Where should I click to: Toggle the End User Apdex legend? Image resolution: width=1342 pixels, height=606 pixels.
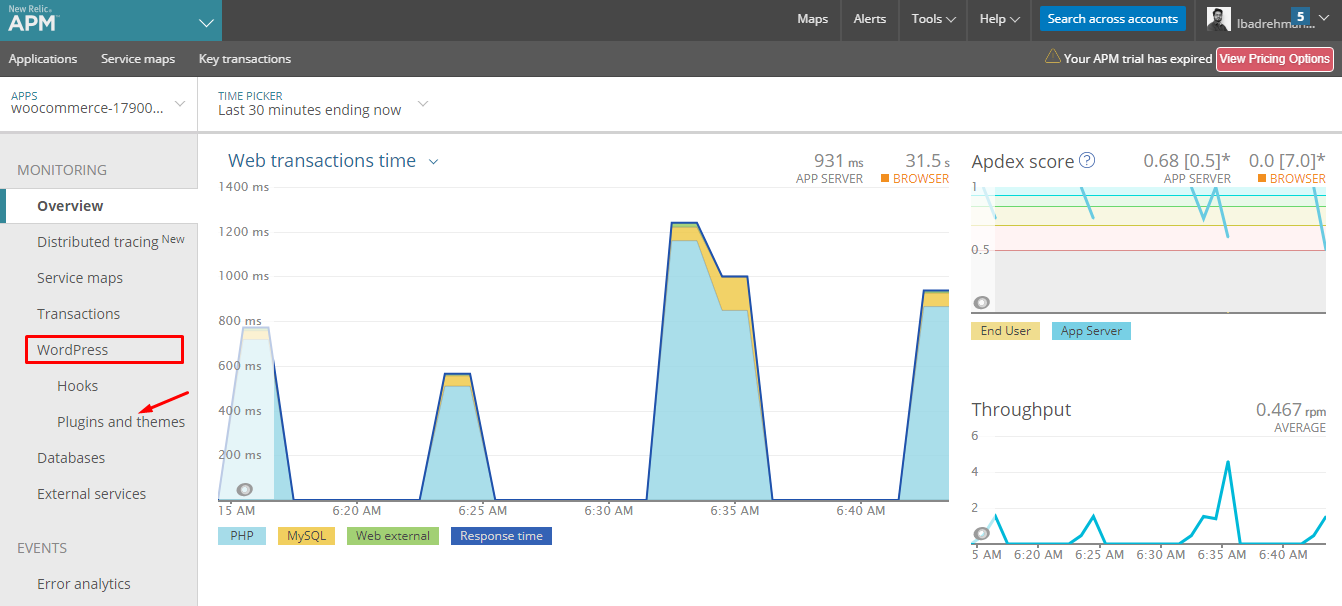(x=1005, y=331)
